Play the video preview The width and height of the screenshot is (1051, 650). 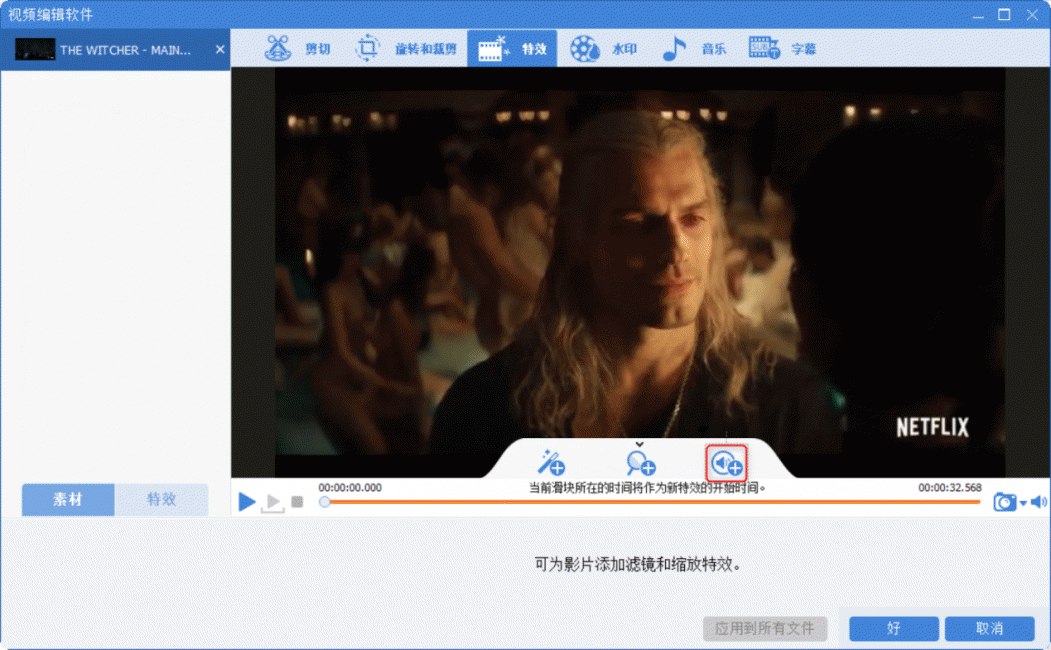[x=247, y=502]
